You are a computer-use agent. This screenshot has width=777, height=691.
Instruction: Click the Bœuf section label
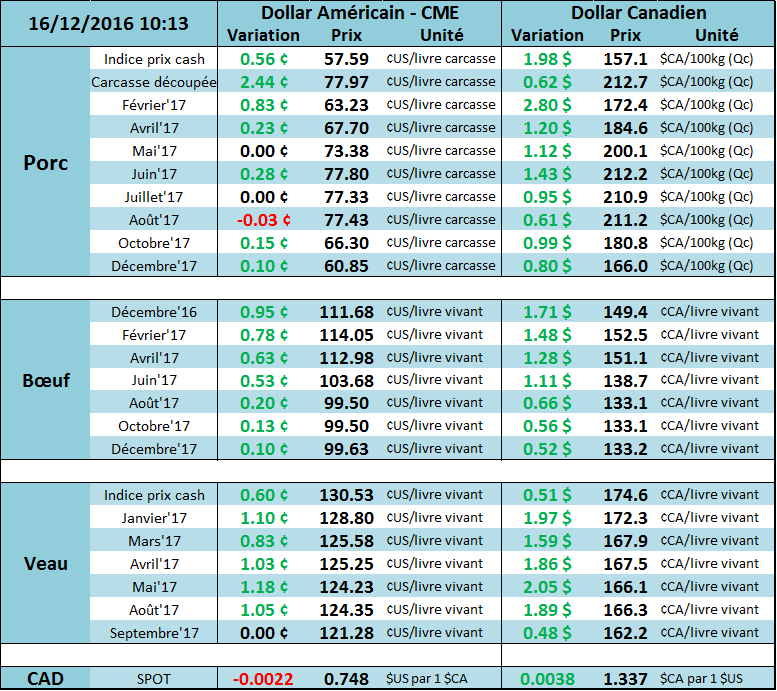pyautogui.click(x=45, y=380)
